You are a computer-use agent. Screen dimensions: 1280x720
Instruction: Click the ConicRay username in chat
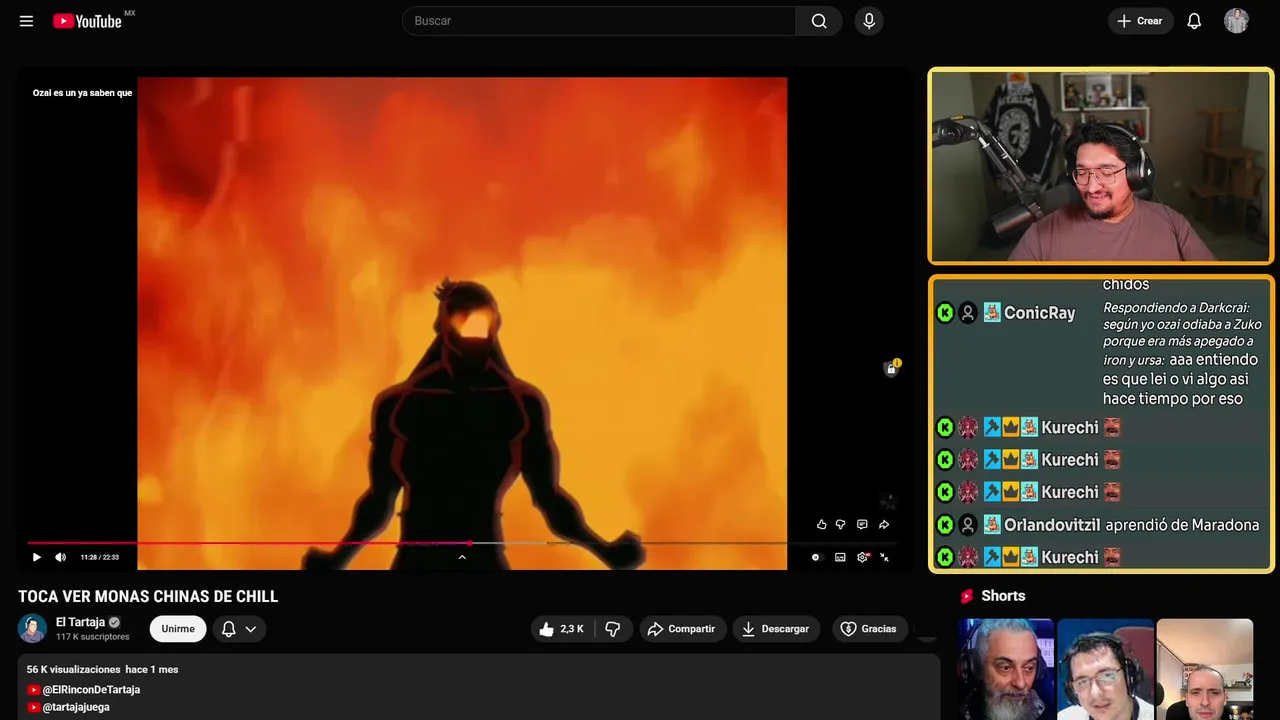(x=1039, y=313)
